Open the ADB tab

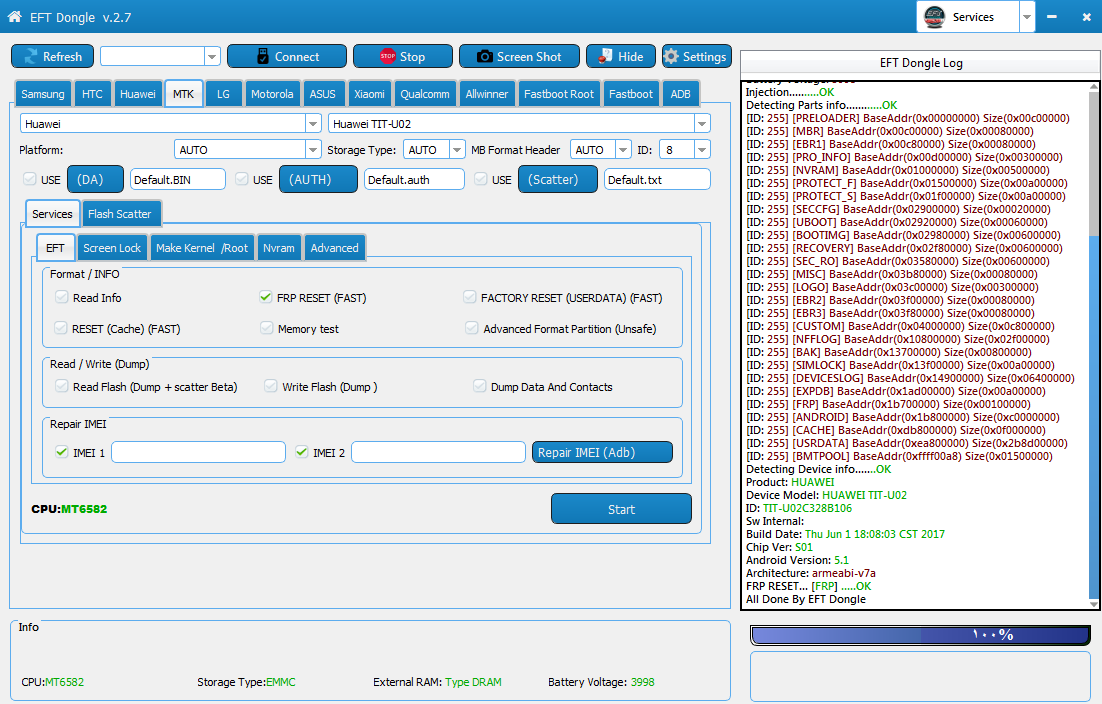pos(680,93)
